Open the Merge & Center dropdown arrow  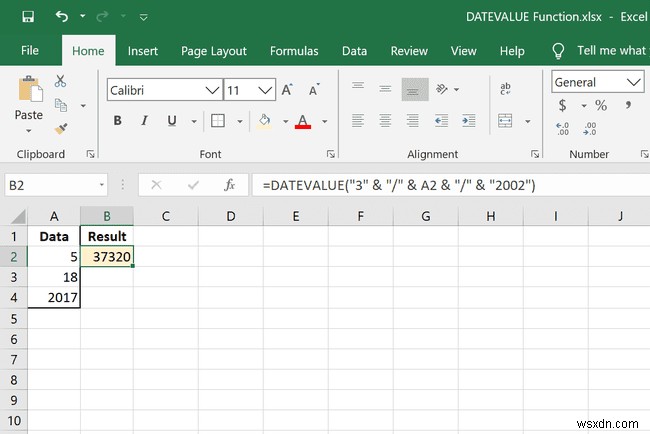(528, 121)
